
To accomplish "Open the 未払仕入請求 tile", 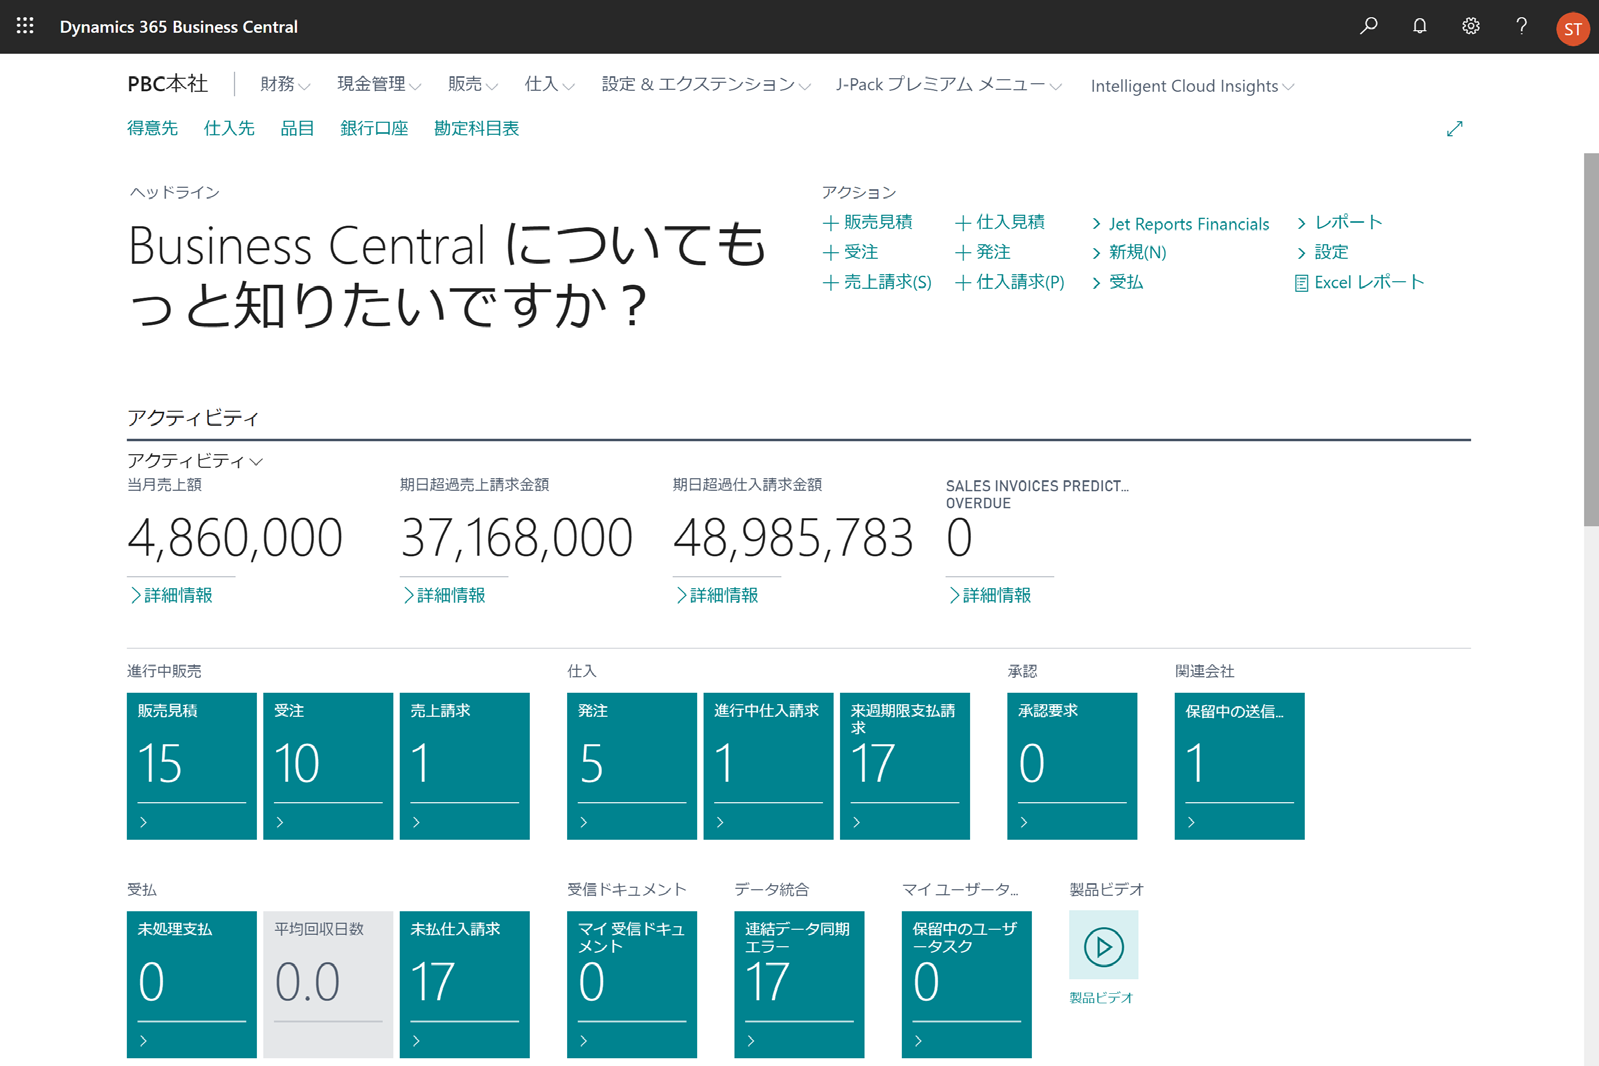I will [465, 984].
